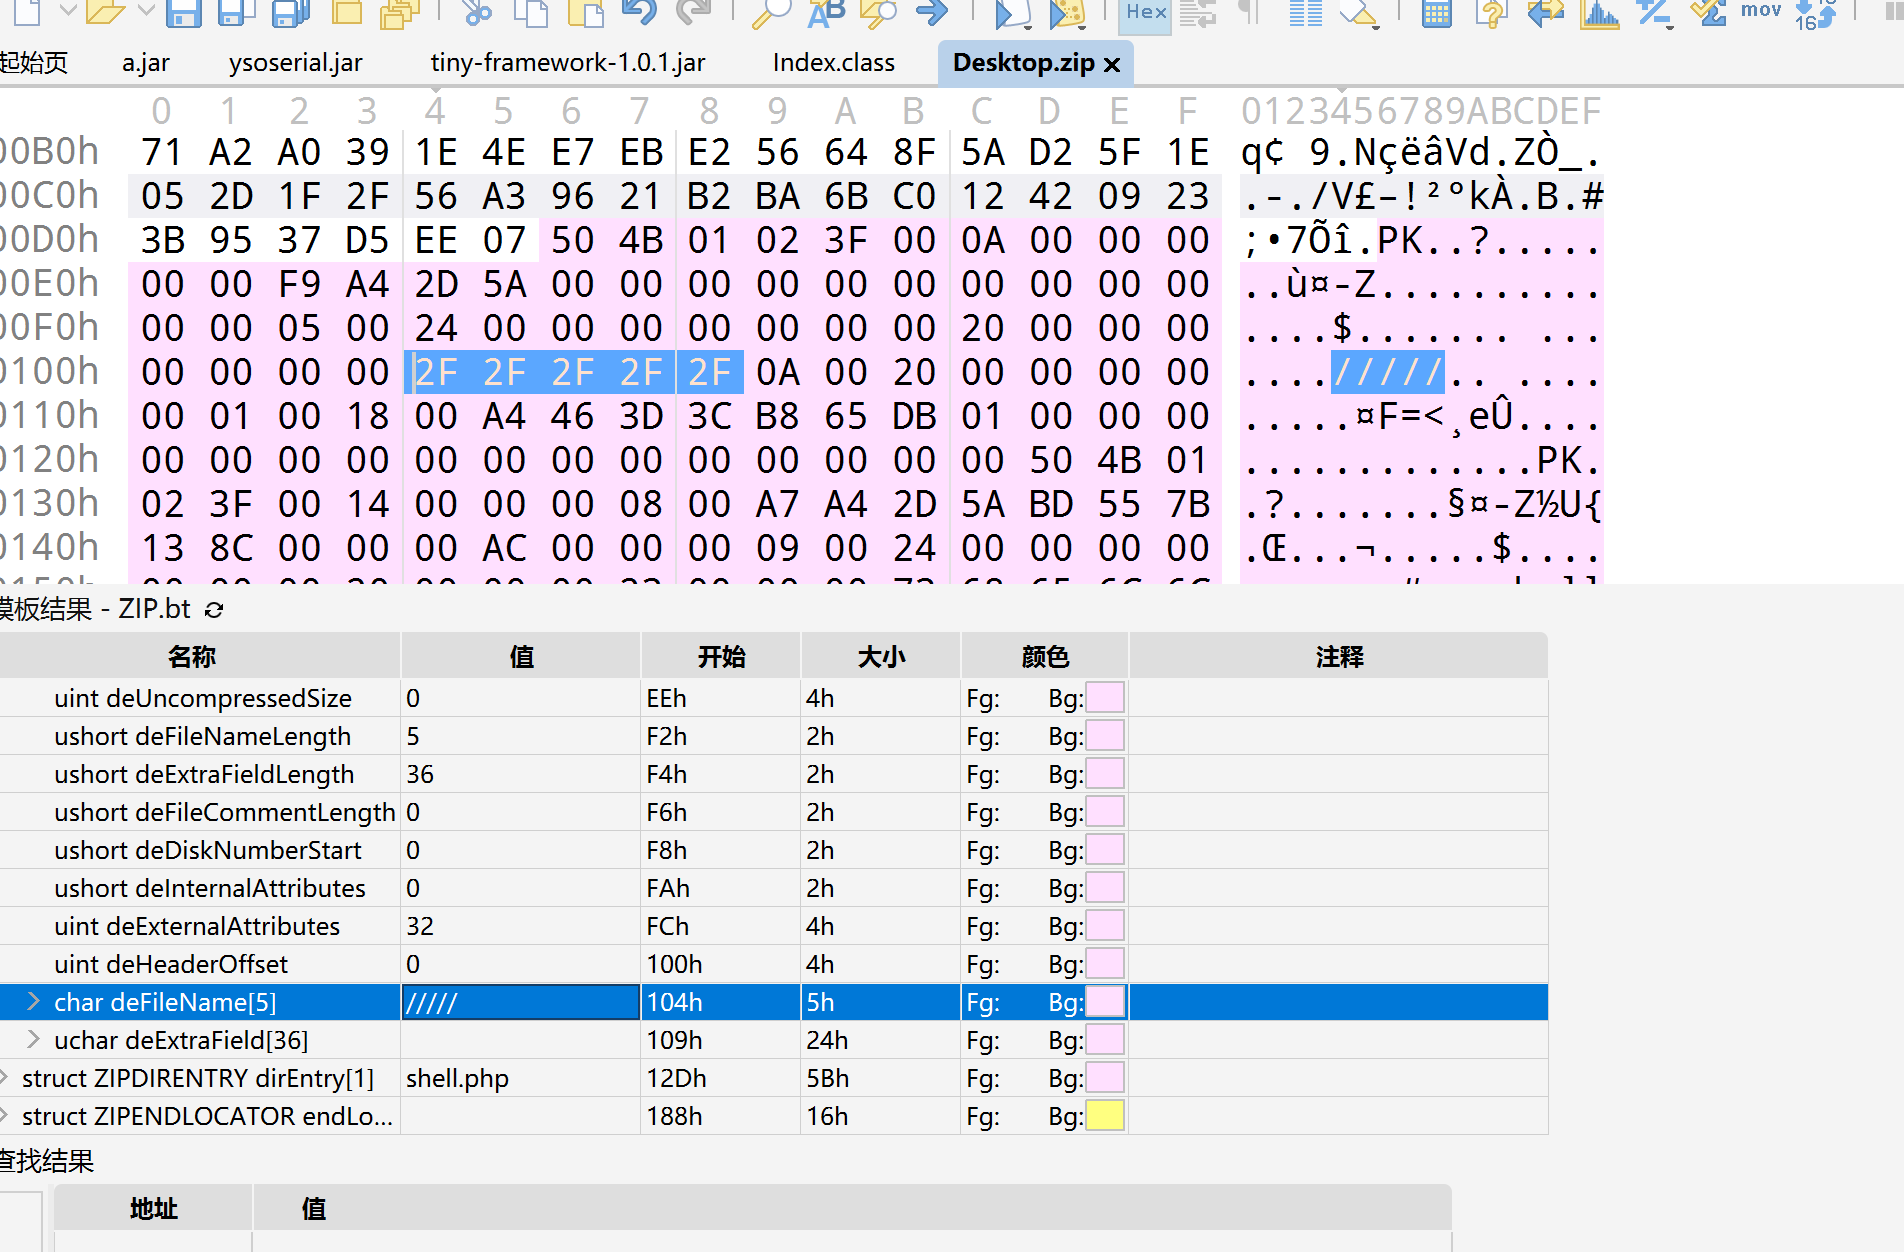This screenshot has height=1252, width=1904.
Task: Expand the uchar deExtraField[36] row
Action: pos(34,1040)
